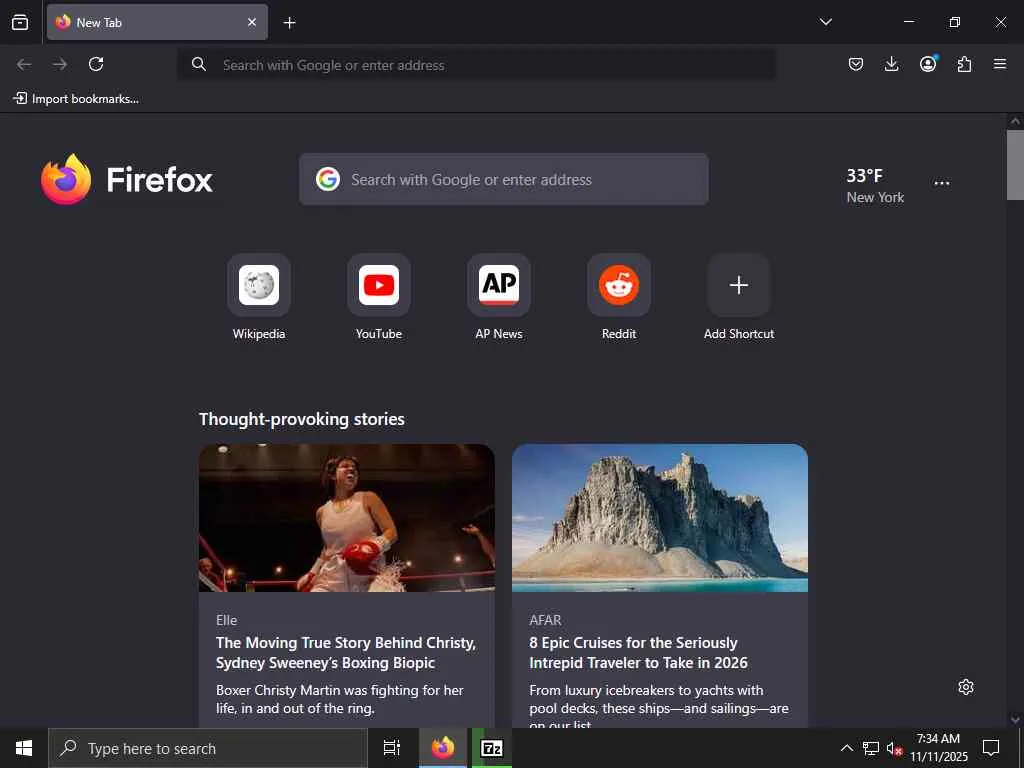Screen dimensions: 1024x768
Task: Open the new tab customize gear icon
Action: pyautogui.click(x=966, y=687)
